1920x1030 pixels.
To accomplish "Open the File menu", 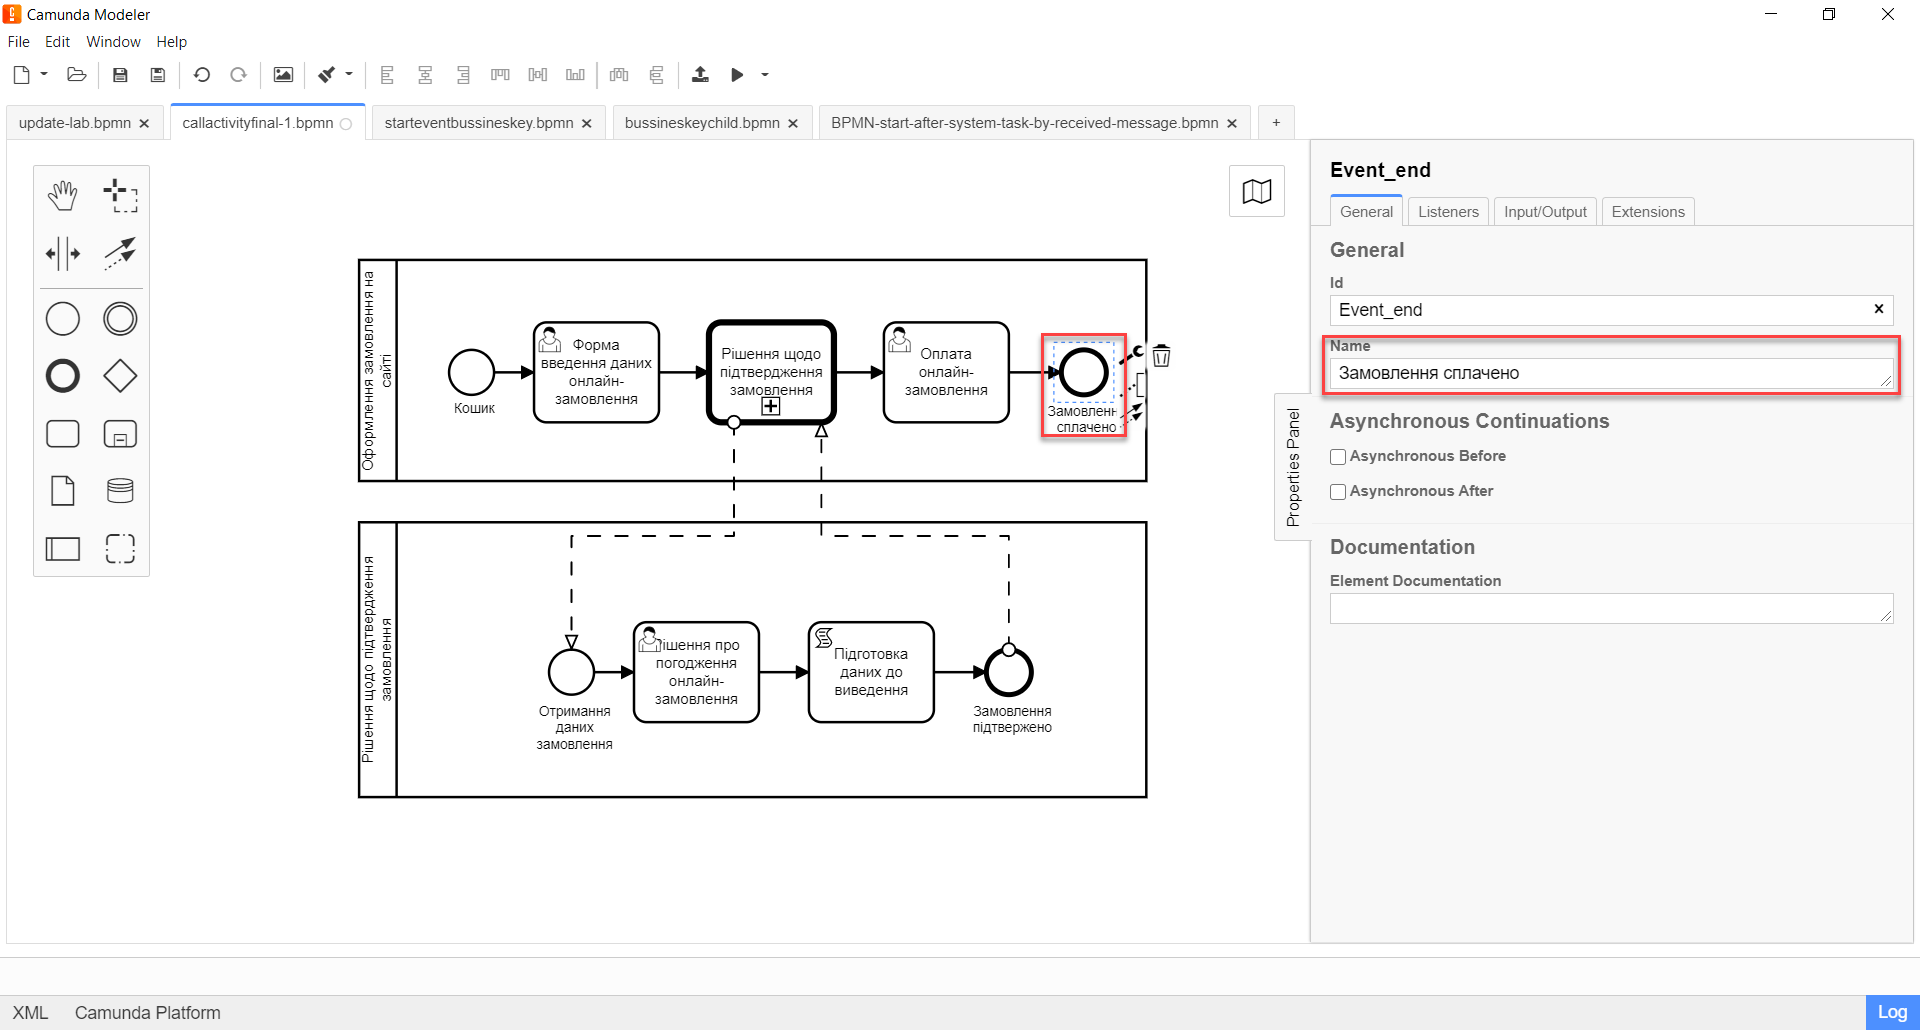I will pyautogui.click(x=19, y=42).
